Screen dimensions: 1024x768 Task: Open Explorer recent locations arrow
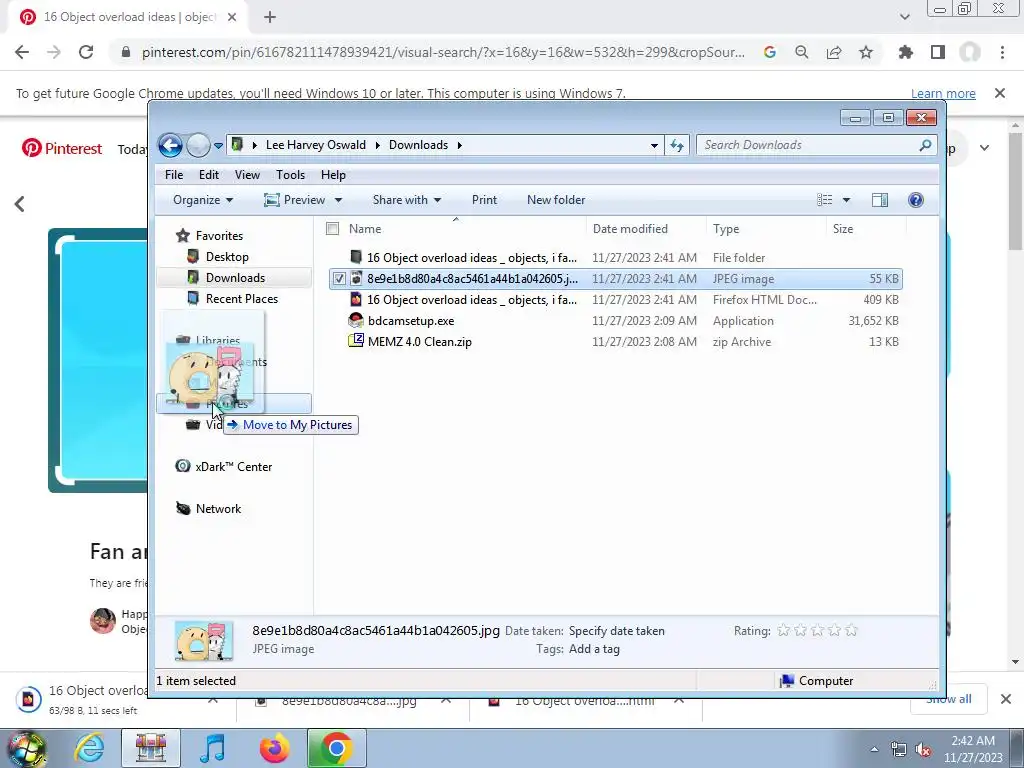pos(218,146)
